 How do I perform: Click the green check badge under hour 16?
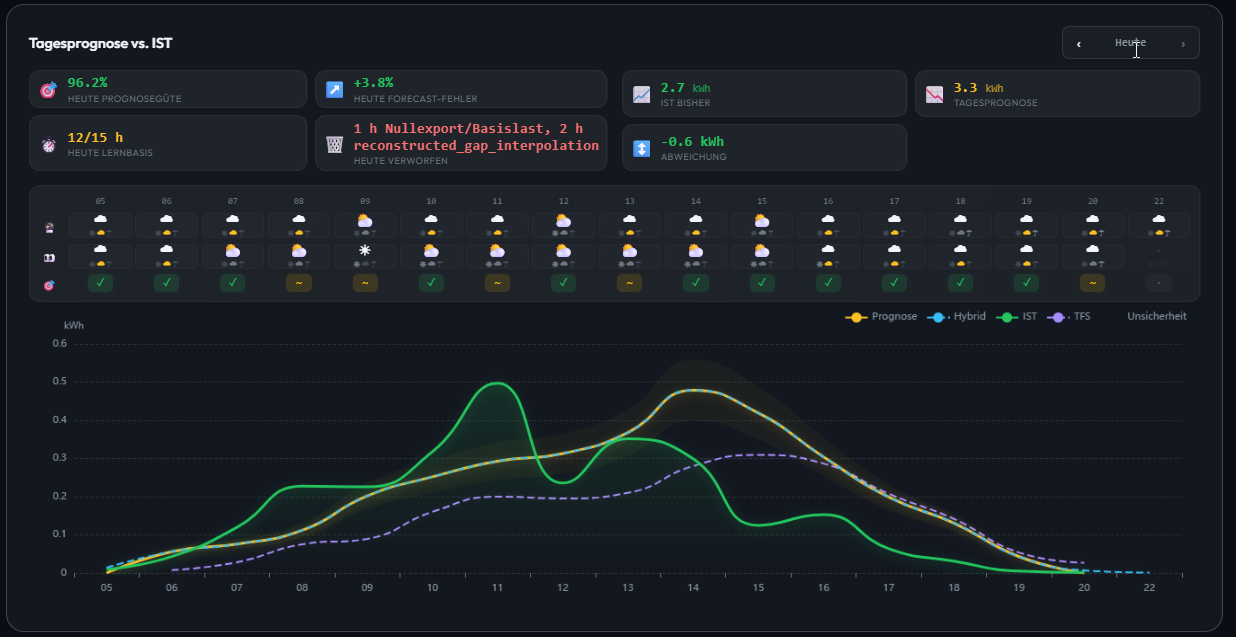coord(828,283)
